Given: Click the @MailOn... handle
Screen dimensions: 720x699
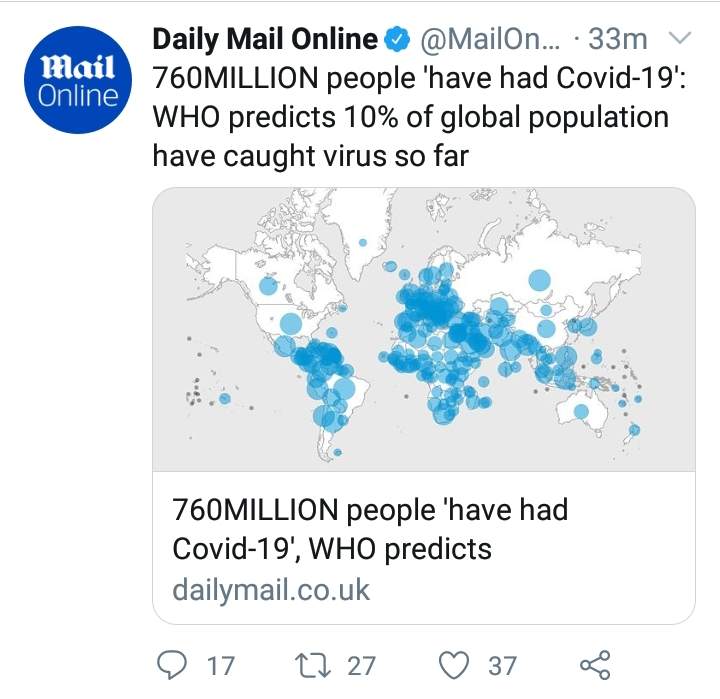Looking at the screenshot, I should tap(490, 39).
